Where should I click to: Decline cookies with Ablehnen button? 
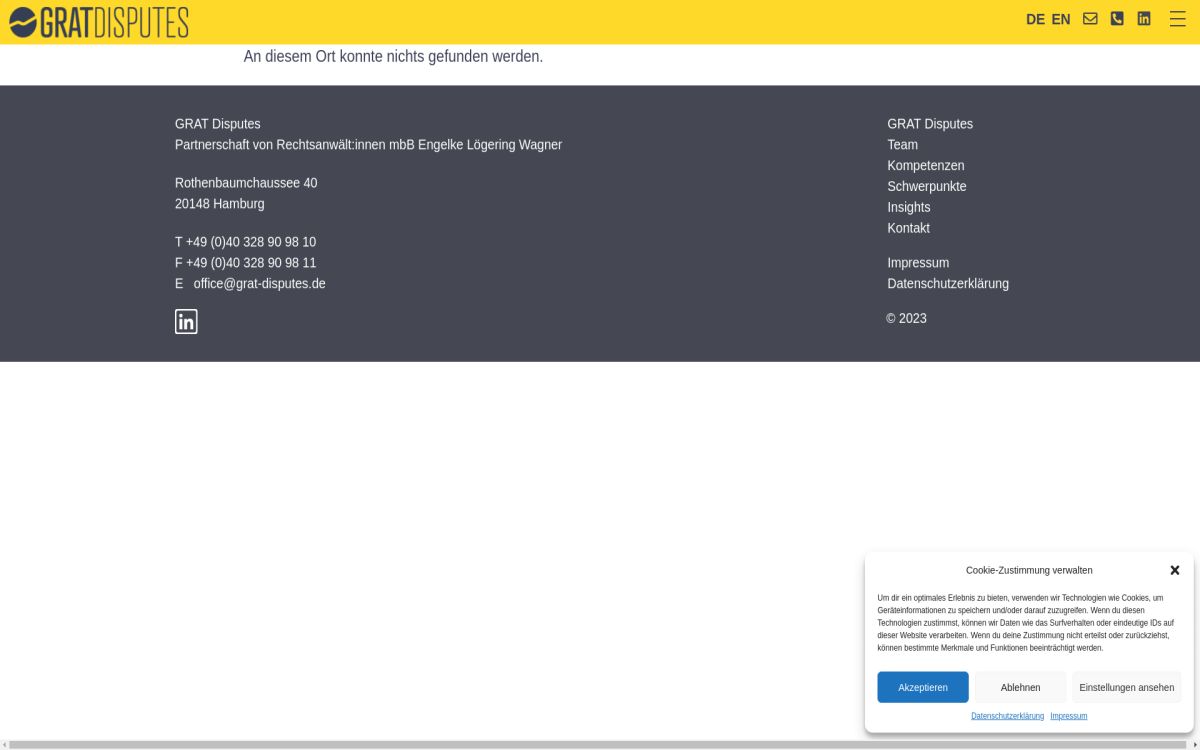(x=1020, y=687)
